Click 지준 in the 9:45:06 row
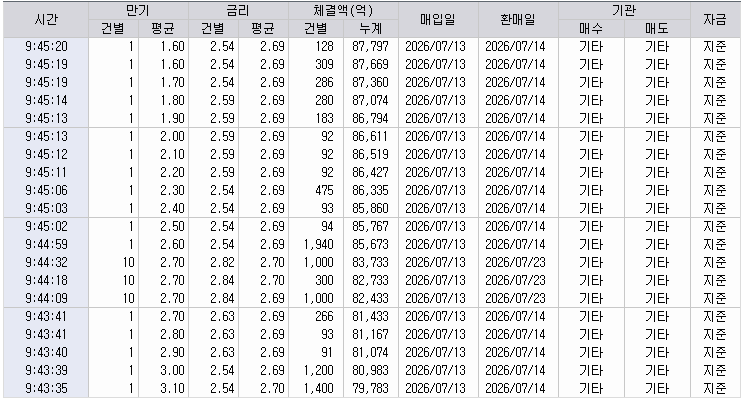 (715, 190)
